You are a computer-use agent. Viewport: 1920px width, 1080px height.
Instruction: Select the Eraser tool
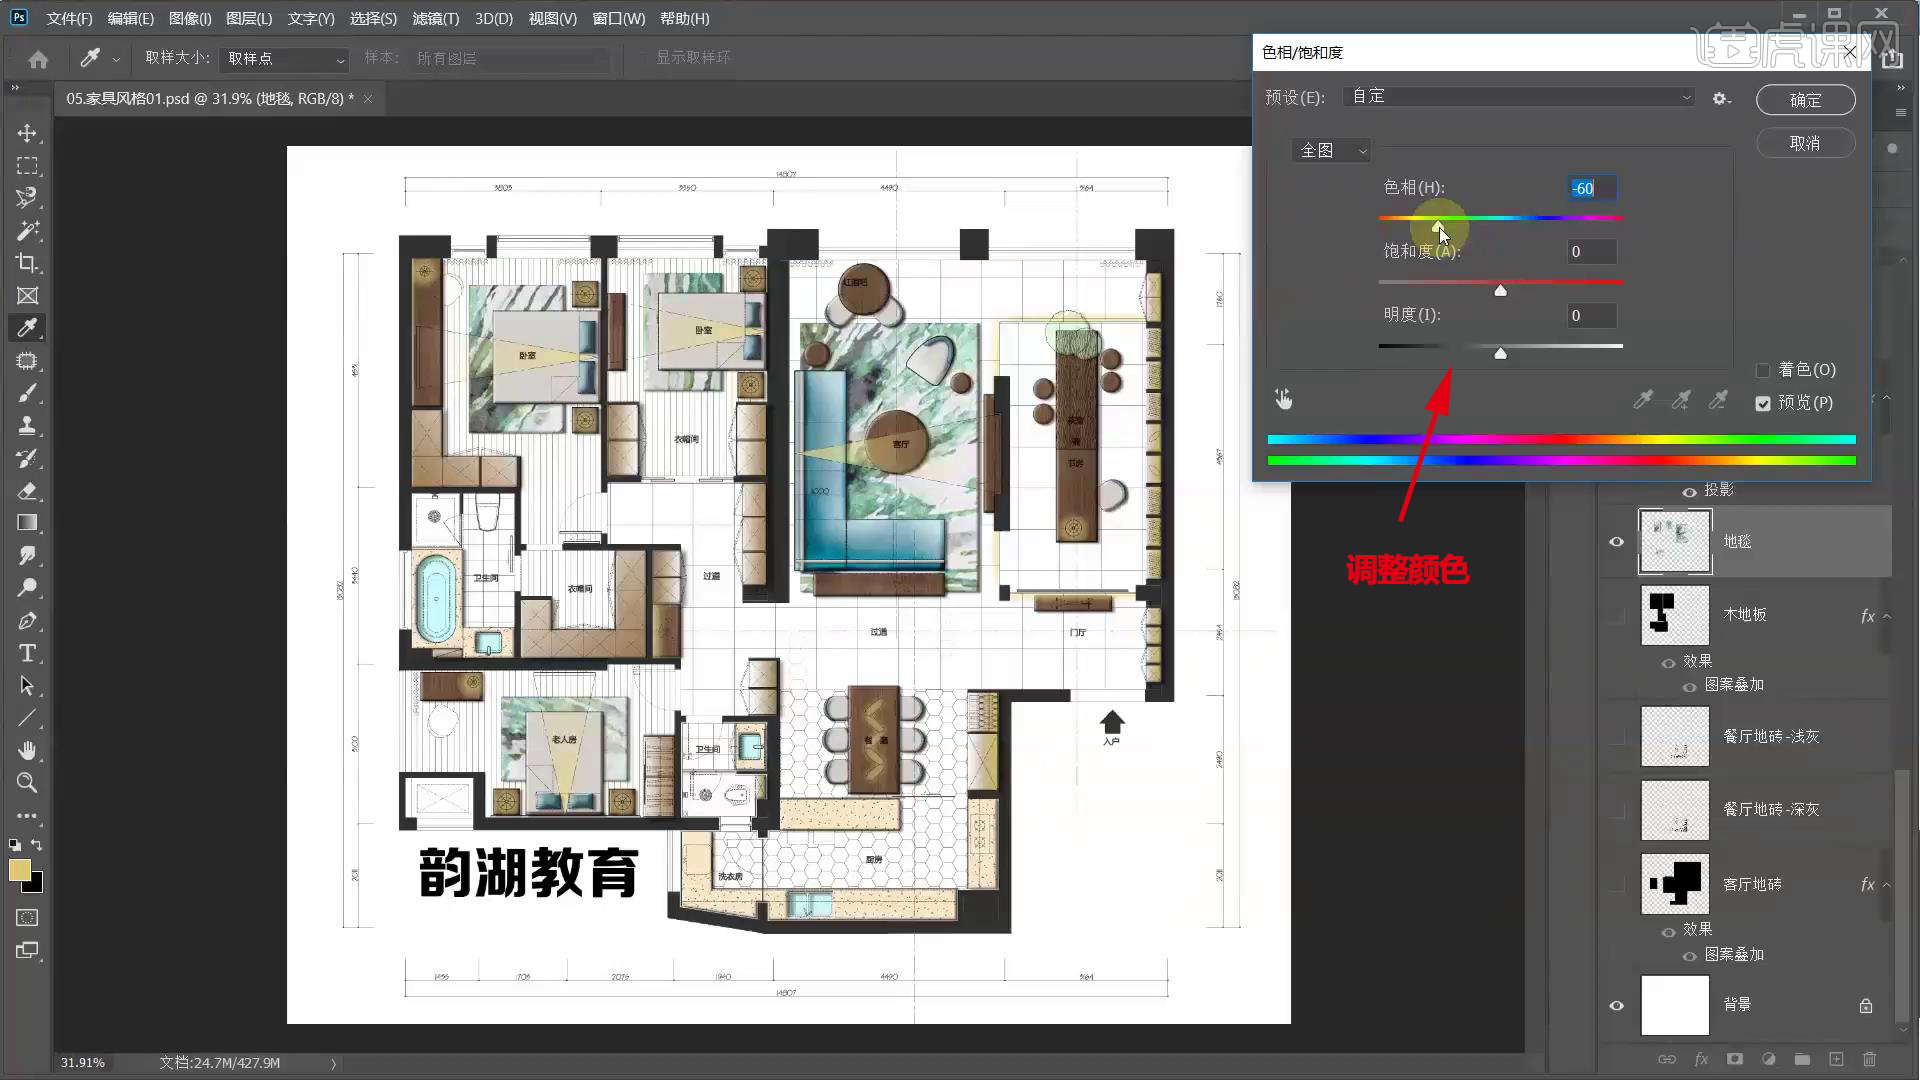pos(27,491)
